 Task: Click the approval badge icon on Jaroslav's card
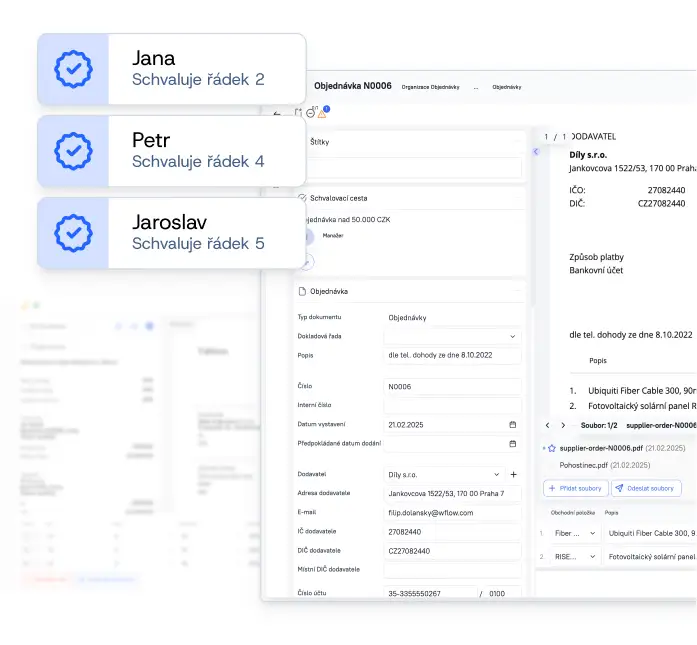click(73, 233)
